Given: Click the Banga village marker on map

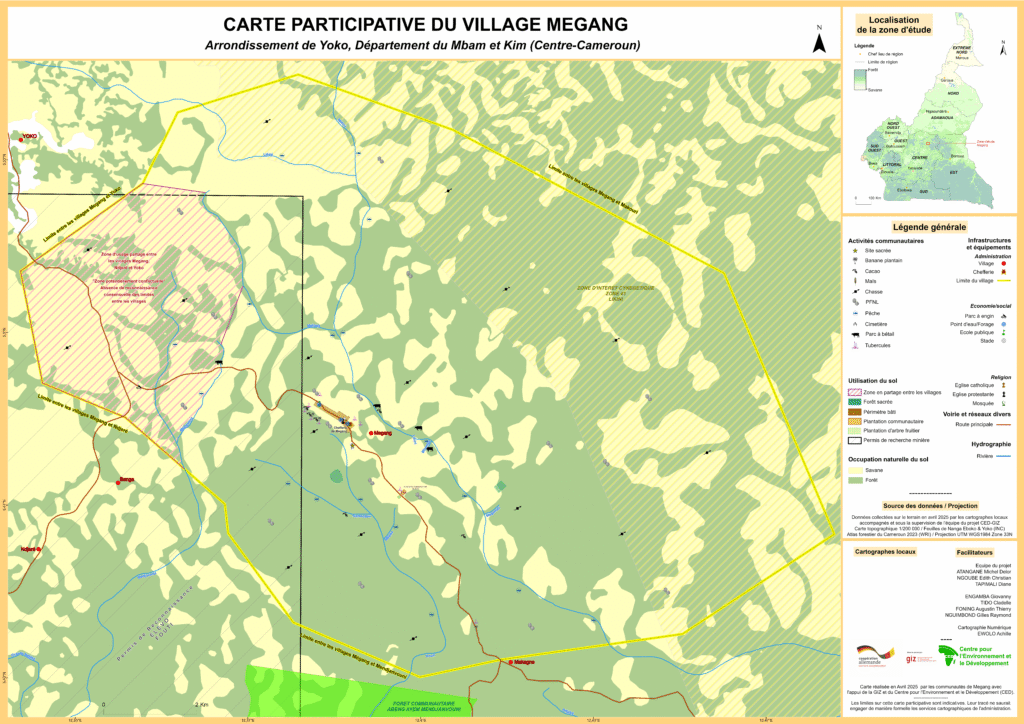Looking at the screenshot, I should coord(118,482).
